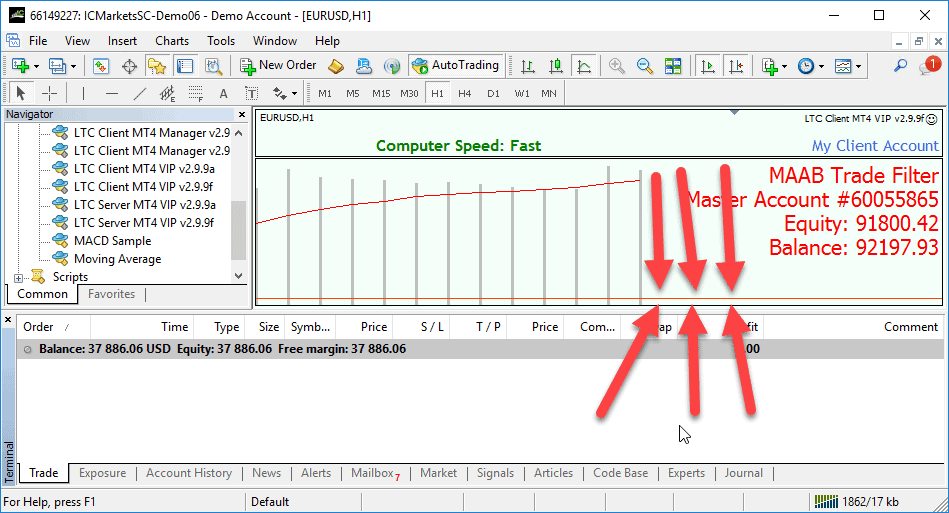Switch timeframe to D1
Viewport: 949px width, 513px height.
(493, 93)
